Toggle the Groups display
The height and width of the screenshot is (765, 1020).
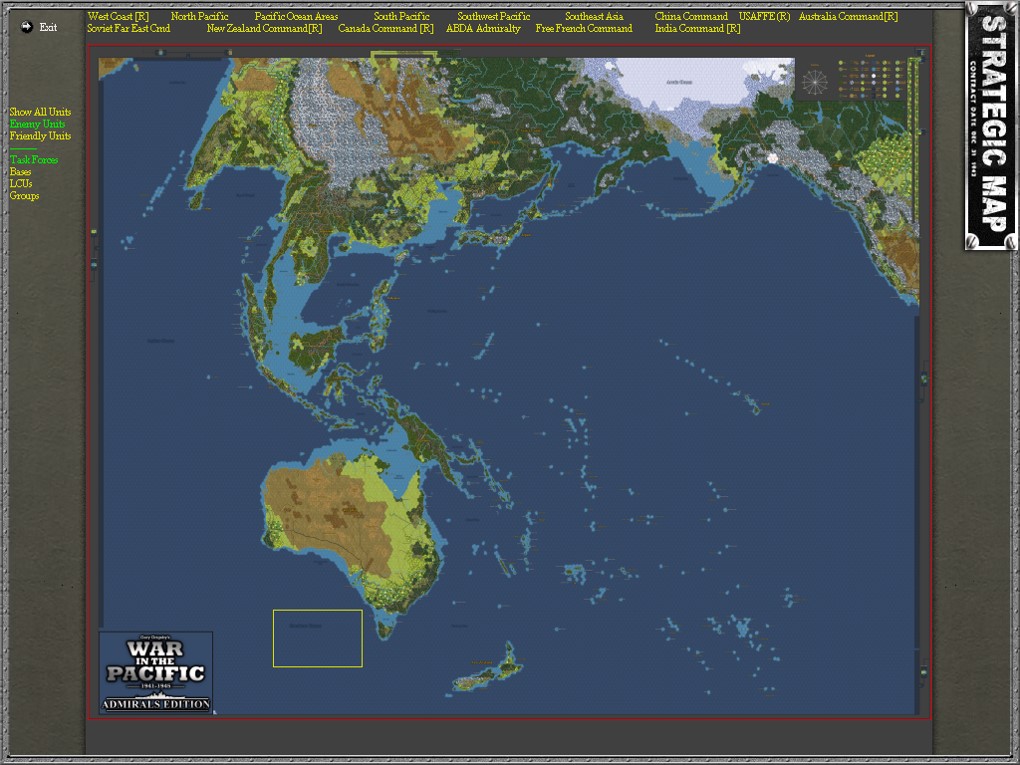[23, 195]
